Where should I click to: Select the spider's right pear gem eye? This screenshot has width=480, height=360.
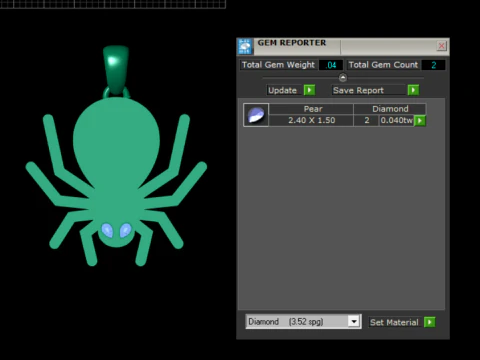[126, 230]
